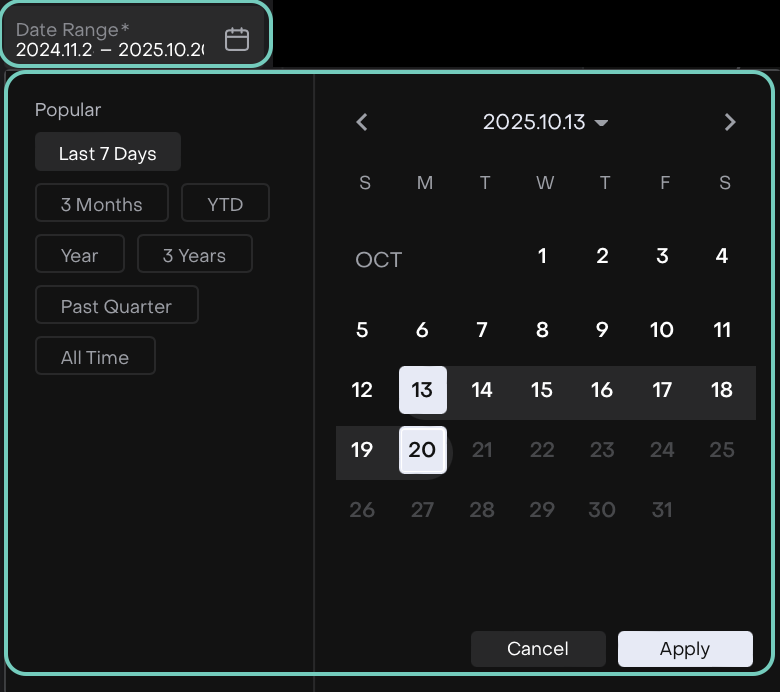
Task: Choose the 3 Months preset
Action: [x=102, y=204]
